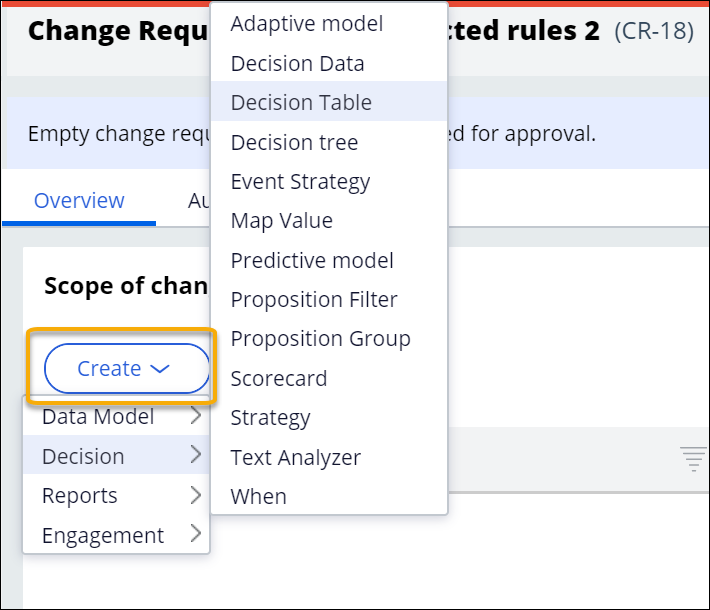Switch to the Overview tab
The height and width of the screenshot is (610, 710).
click(x=79, y=200)
